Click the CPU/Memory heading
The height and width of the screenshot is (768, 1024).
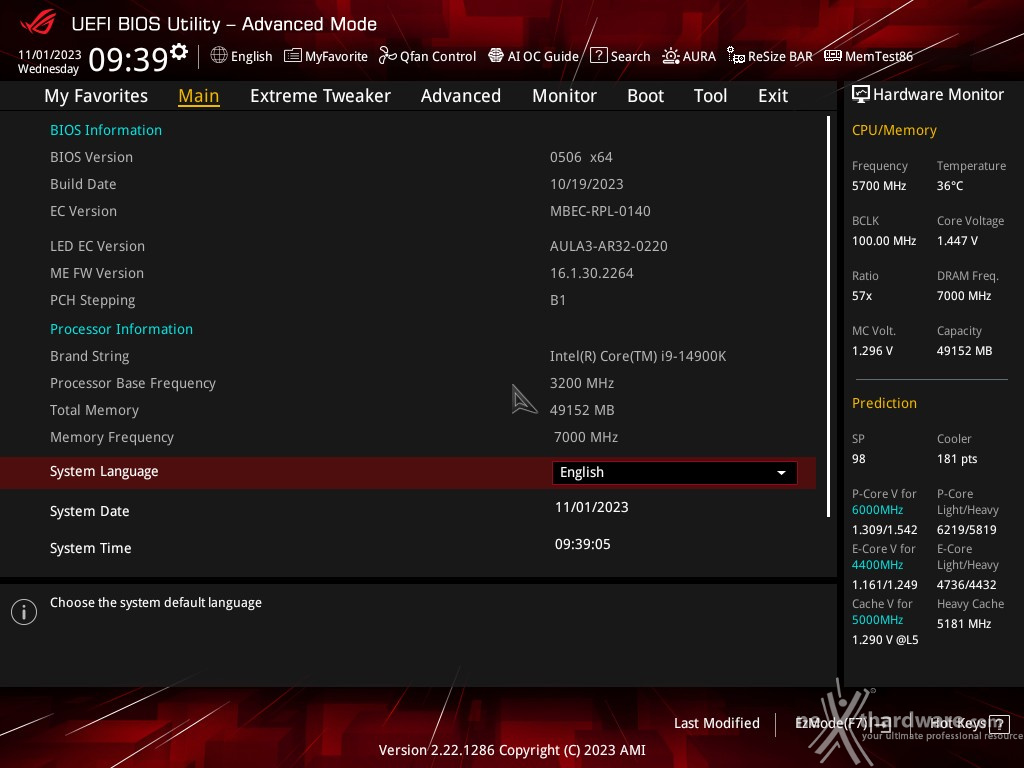[x=894, y=131]
